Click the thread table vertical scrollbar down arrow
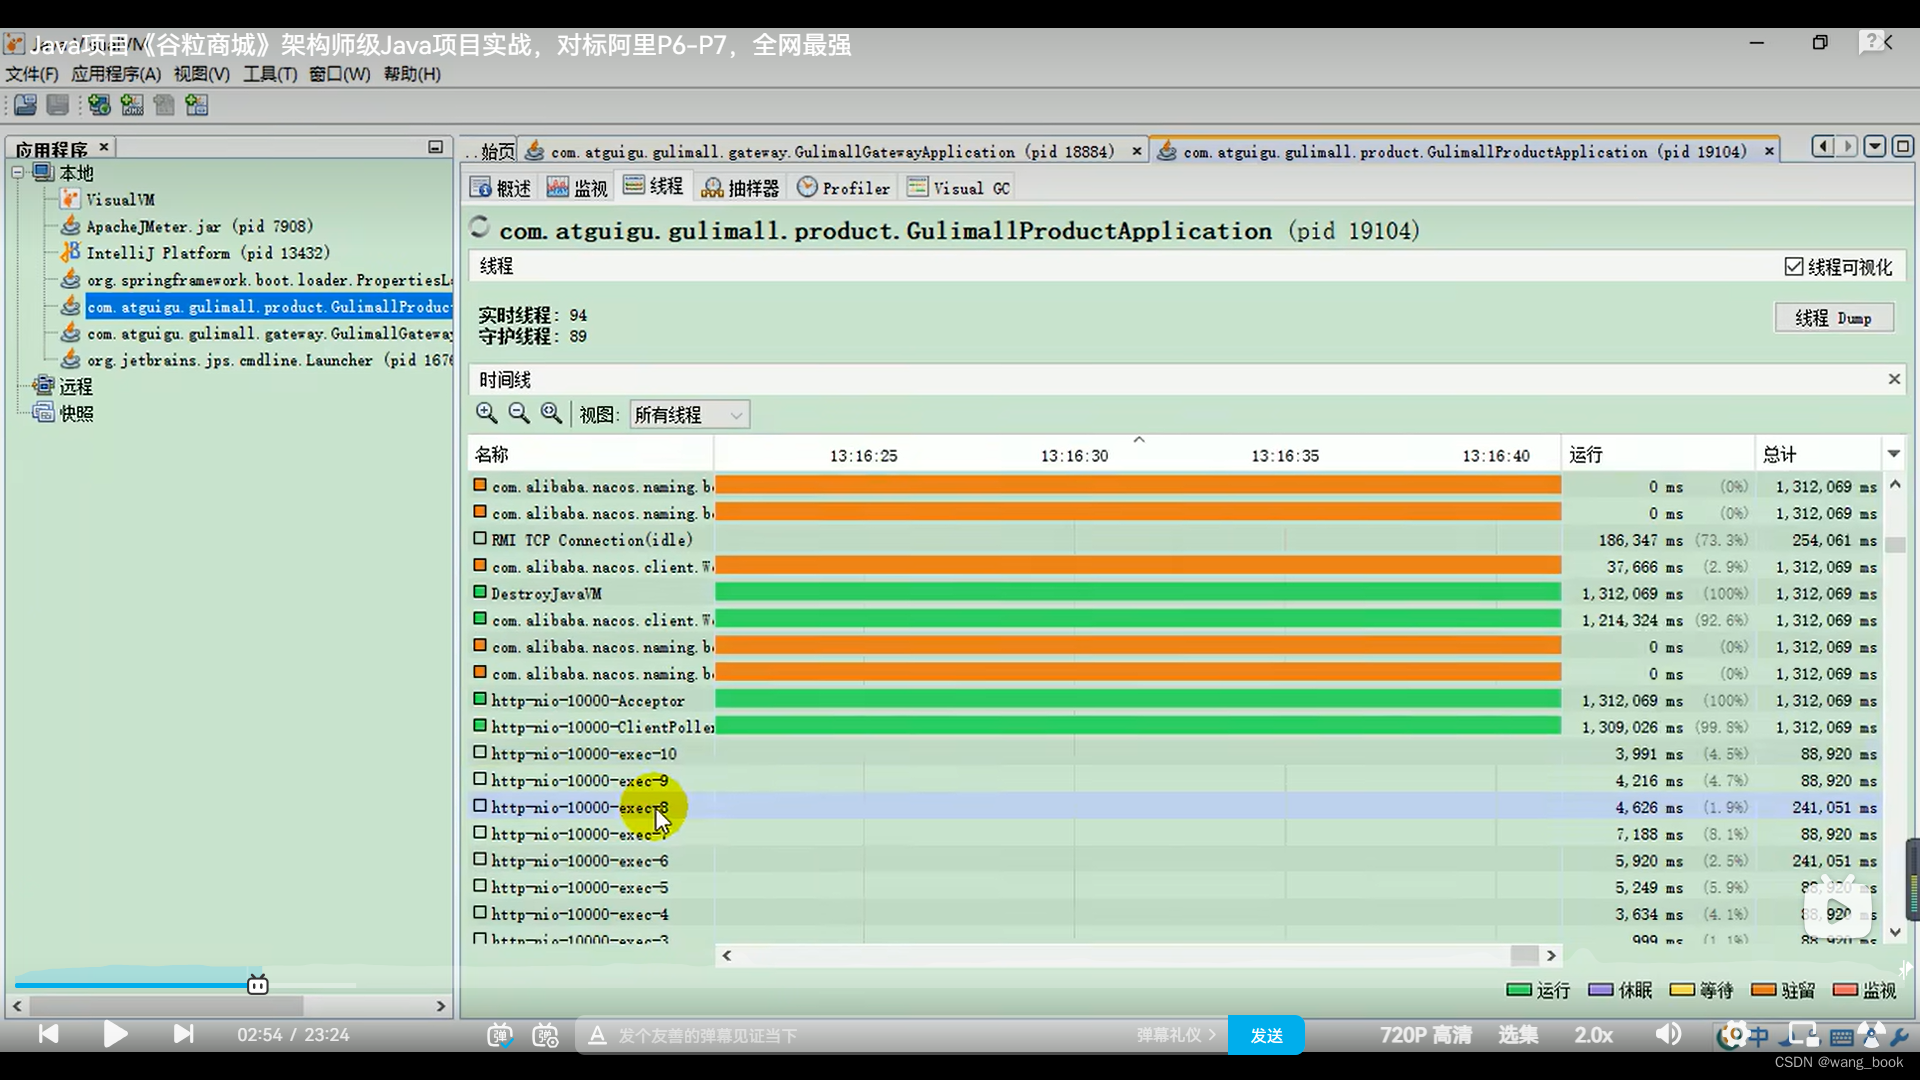 (x=1895, y=932)
